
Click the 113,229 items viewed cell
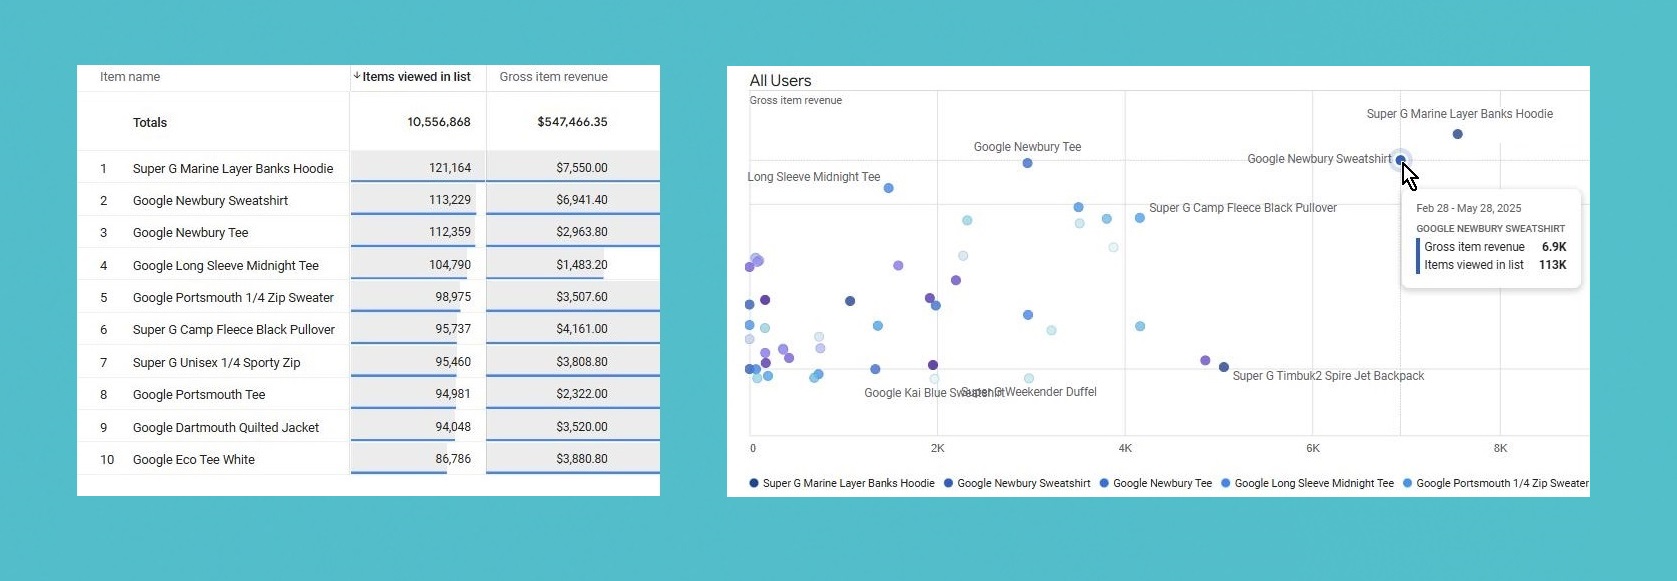pos(450,200)
